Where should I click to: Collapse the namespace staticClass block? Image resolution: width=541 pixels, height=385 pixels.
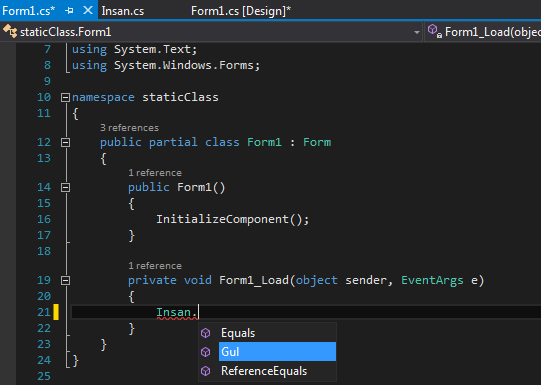pos(65,98)
